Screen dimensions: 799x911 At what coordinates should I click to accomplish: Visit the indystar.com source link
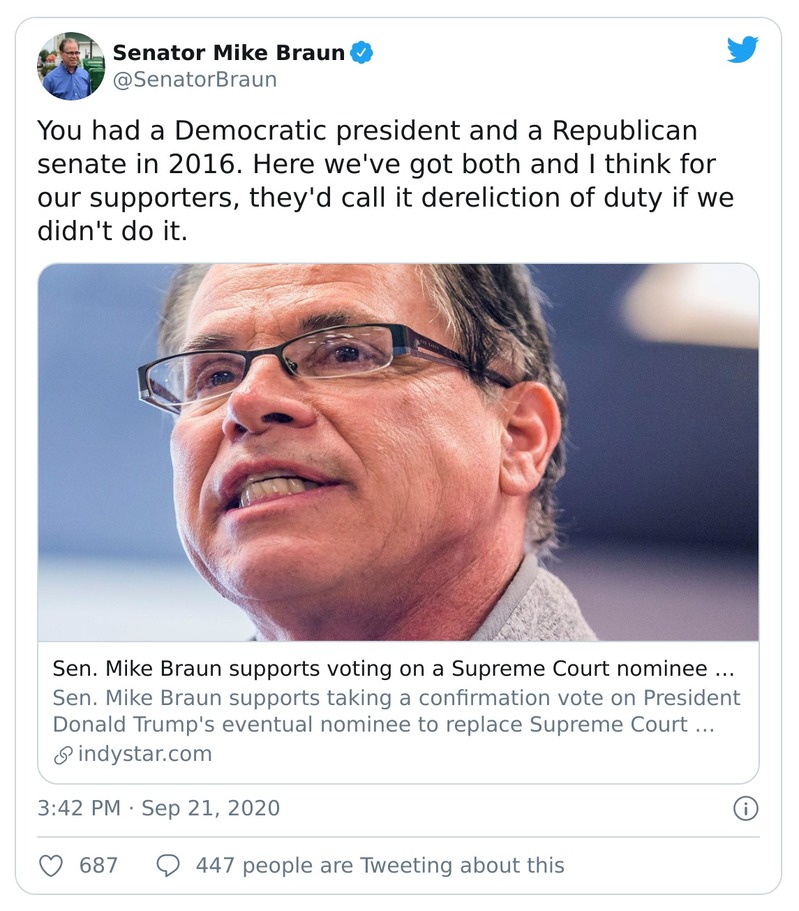pos(144,754)
